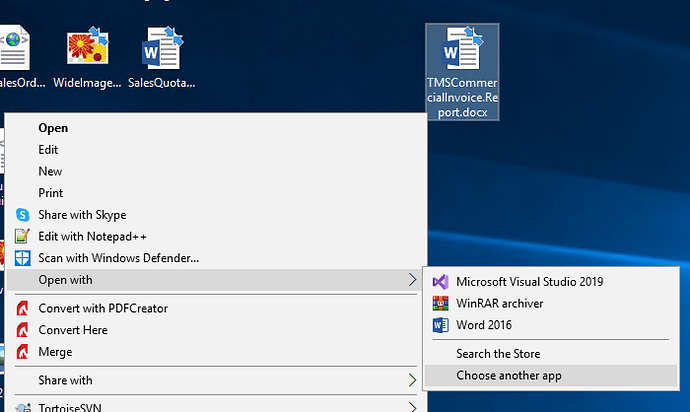This screenshot has width=690, height=412.
Task: Expand the Open with submenu arrow
Action: coord(413,280)
